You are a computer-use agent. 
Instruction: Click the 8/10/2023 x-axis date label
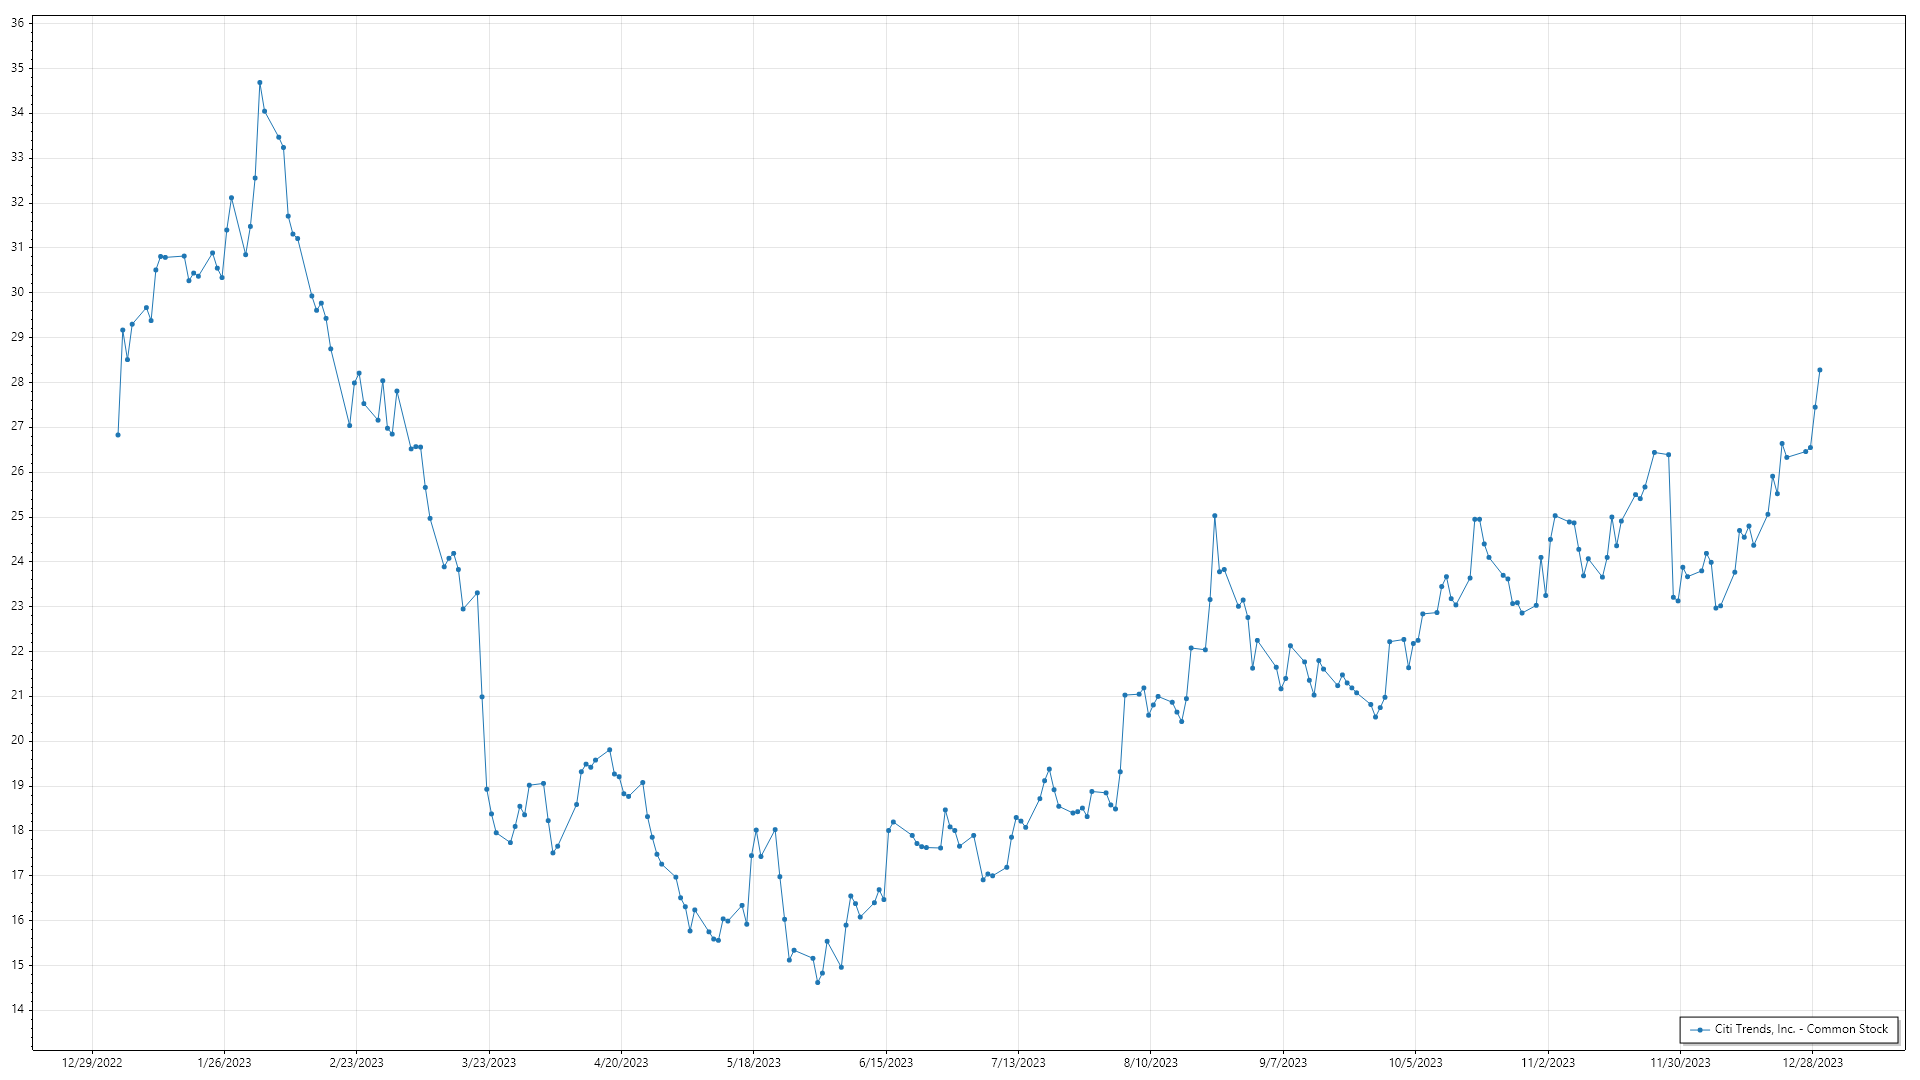1151,1063
